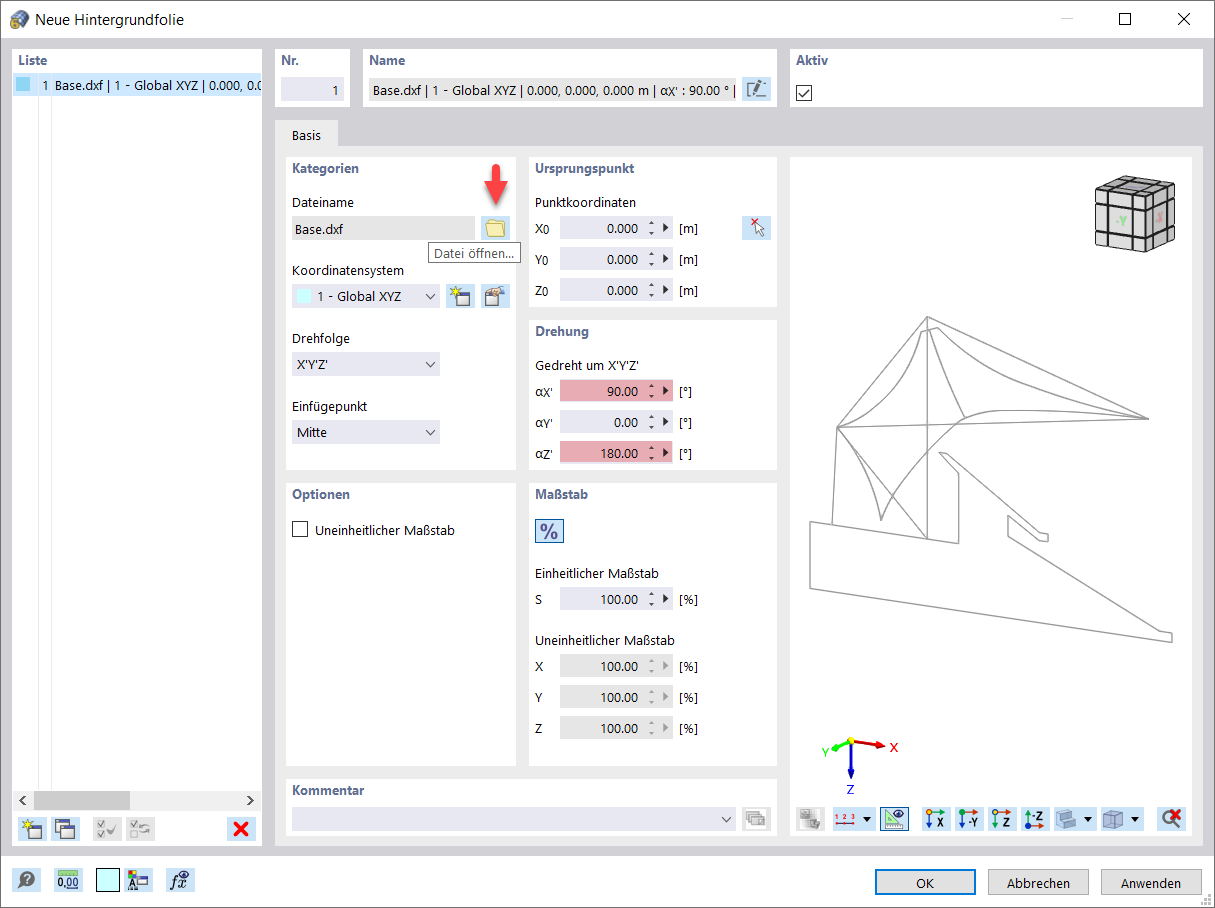This screenshot has height=908, width=1215.
Task: Click Y0 coordinate input field
Action: click(601, 259)
